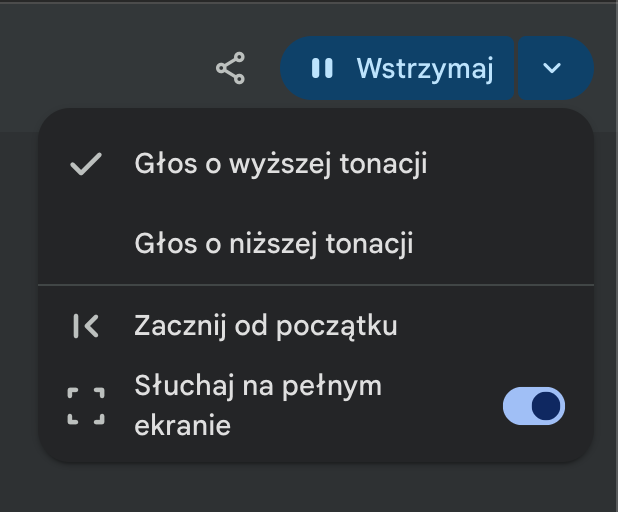Switch to Głos o niższej tonacji

click(316, 244)
